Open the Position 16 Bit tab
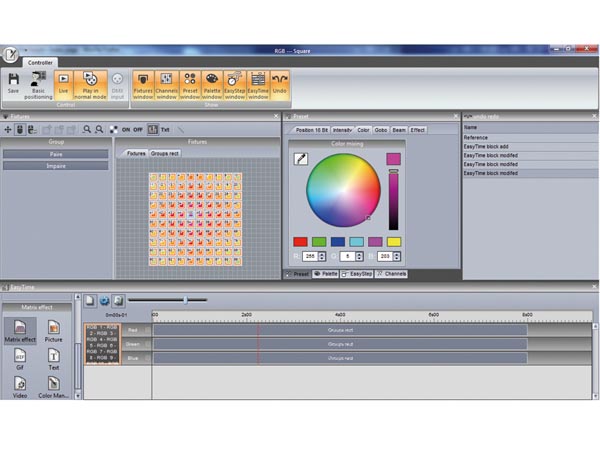The height and width of the screenshot is (450, 600). tap(311, 130)
